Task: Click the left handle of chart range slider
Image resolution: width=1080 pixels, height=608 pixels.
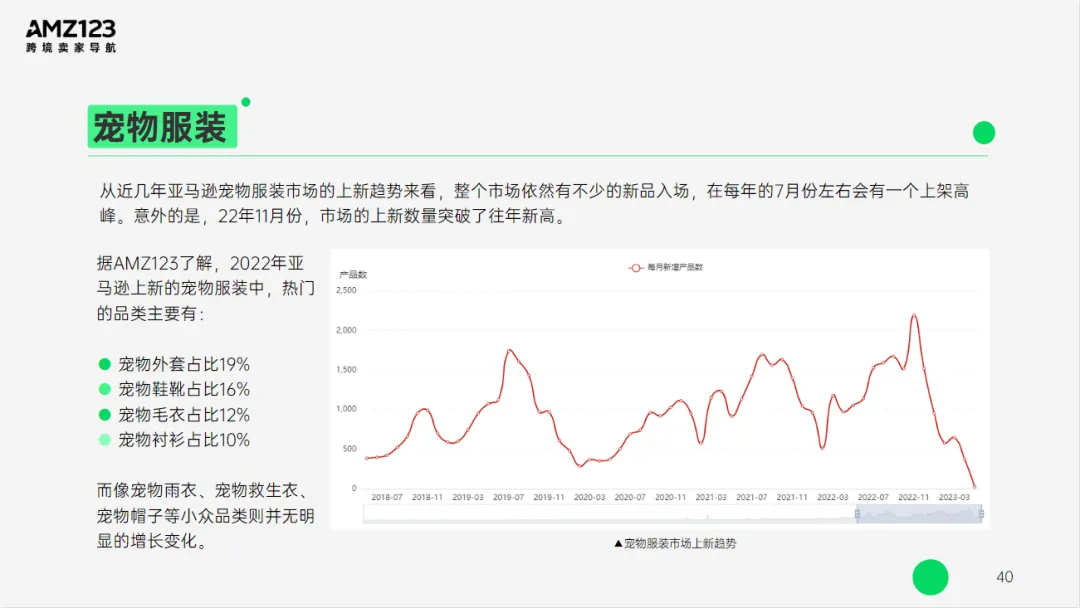Action: (857, 514)
